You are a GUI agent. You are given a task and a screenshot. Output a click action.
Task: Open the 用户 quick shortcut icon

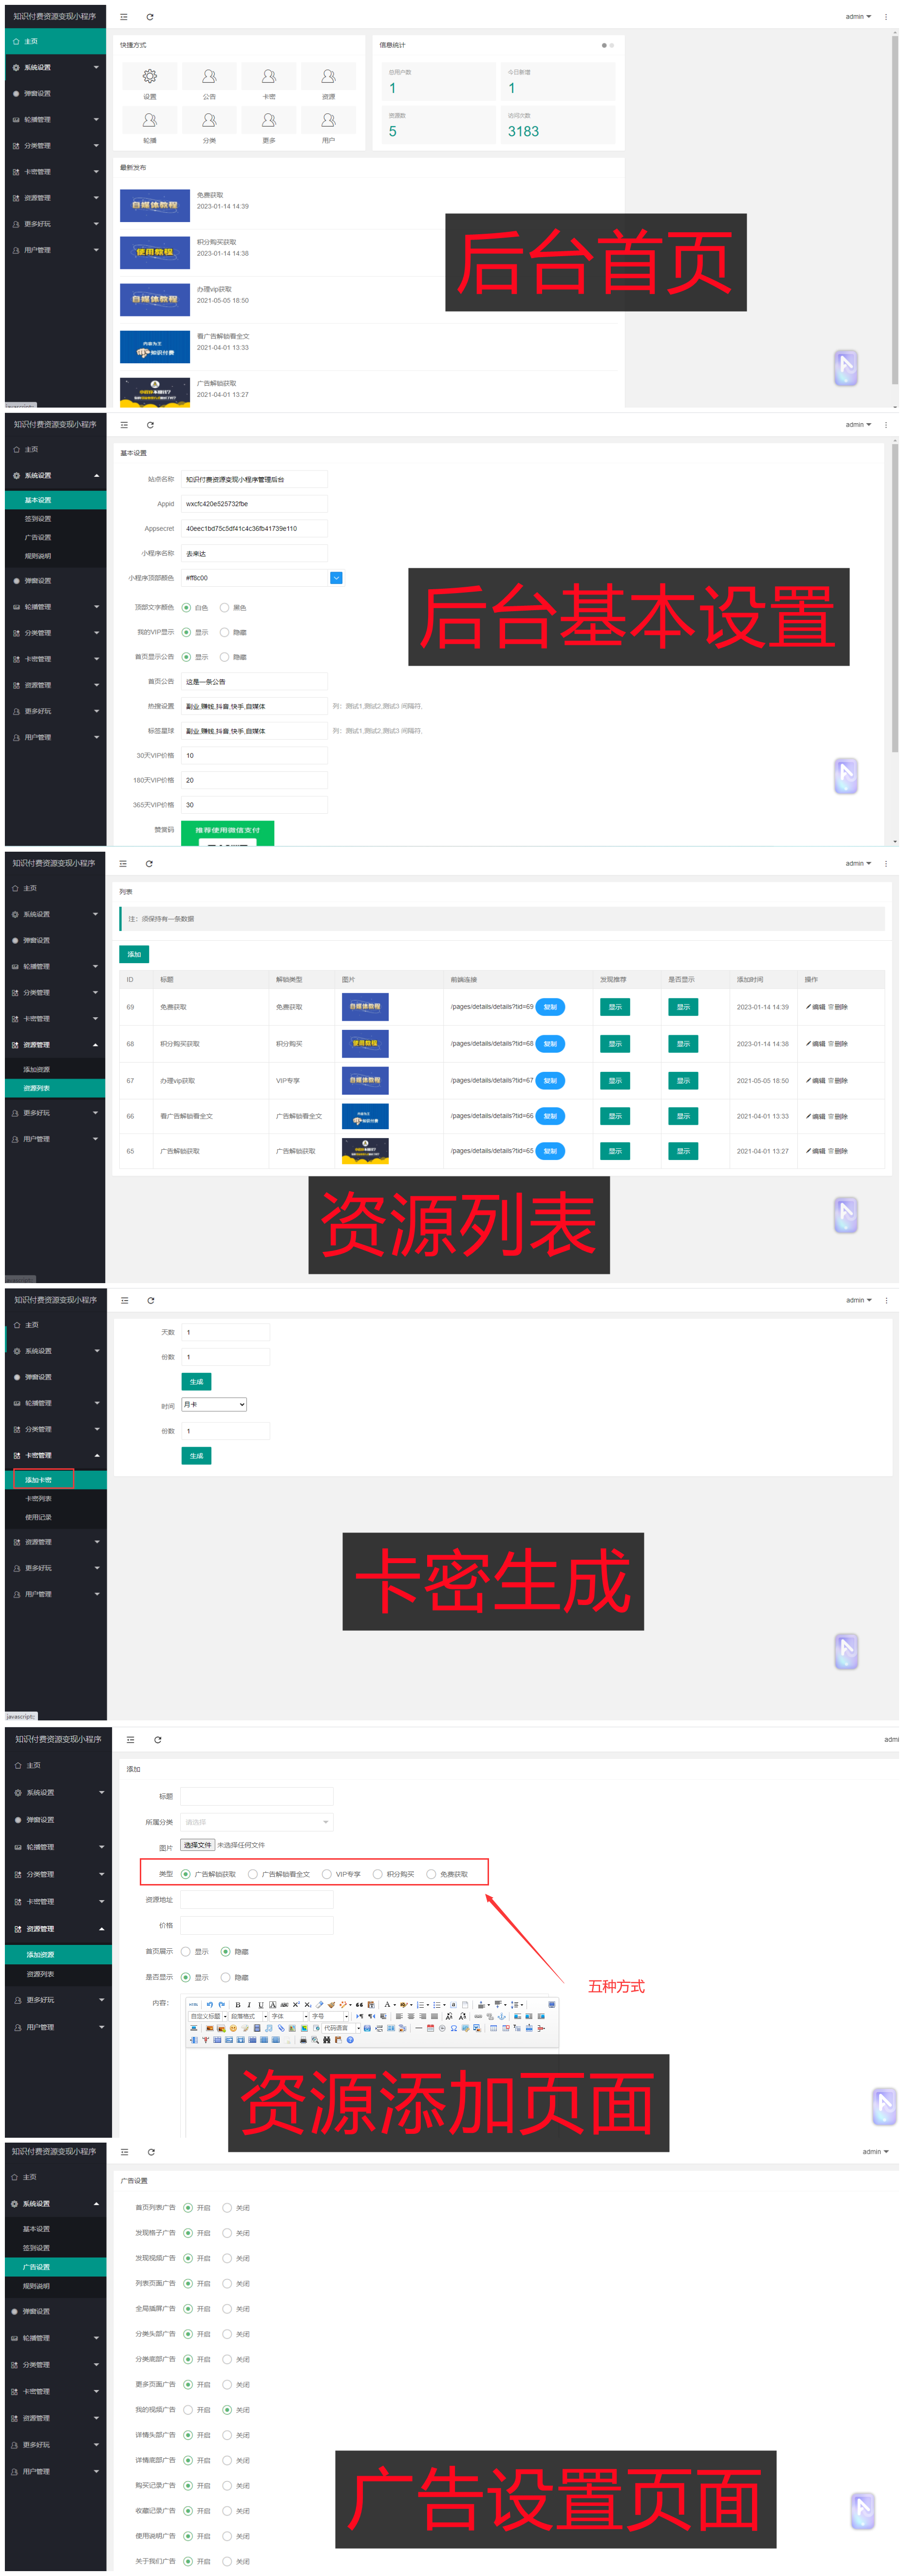pyautogui.click(x=328, y=120)
